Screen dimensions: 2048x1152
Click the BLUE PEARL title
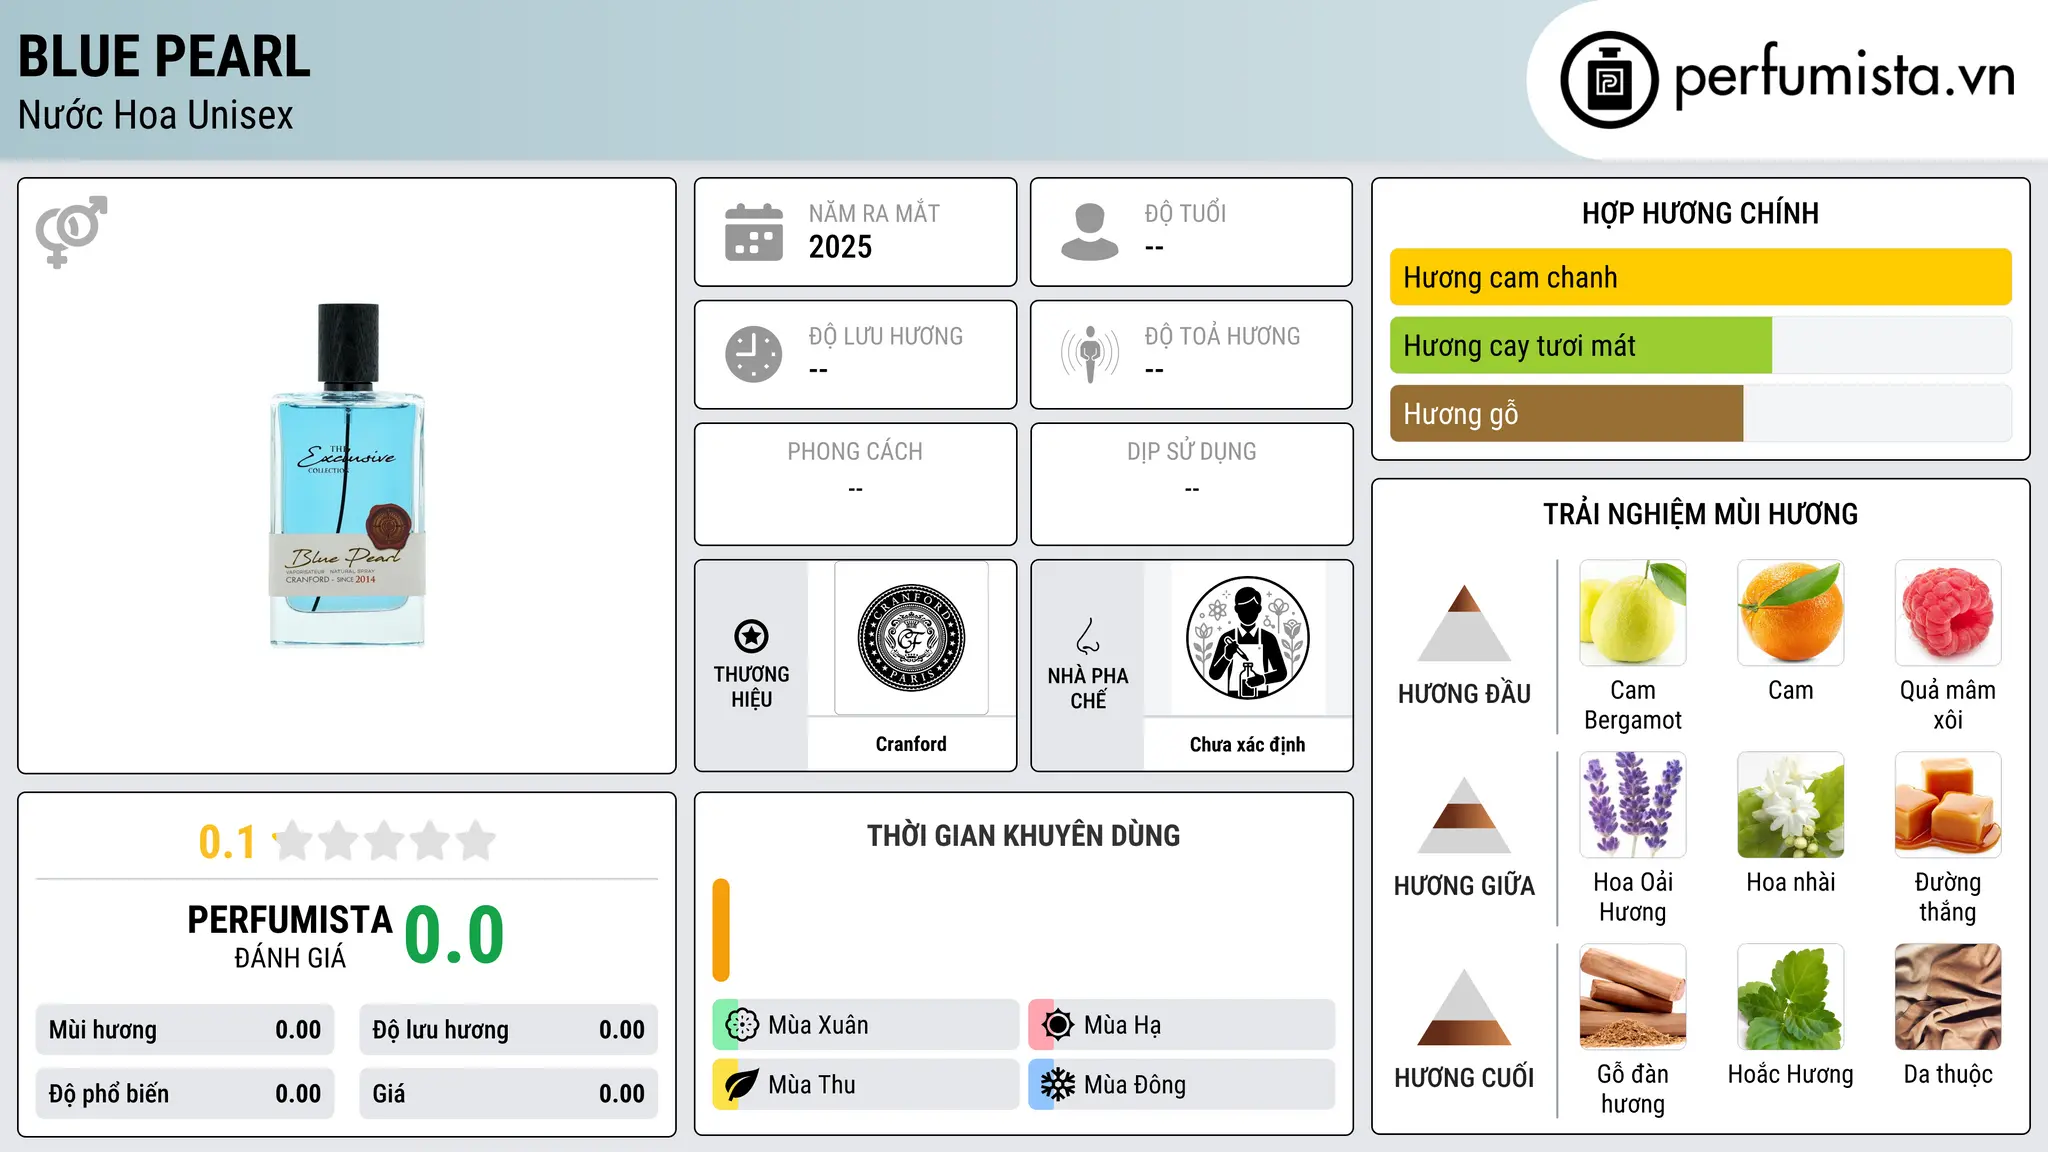164,57
